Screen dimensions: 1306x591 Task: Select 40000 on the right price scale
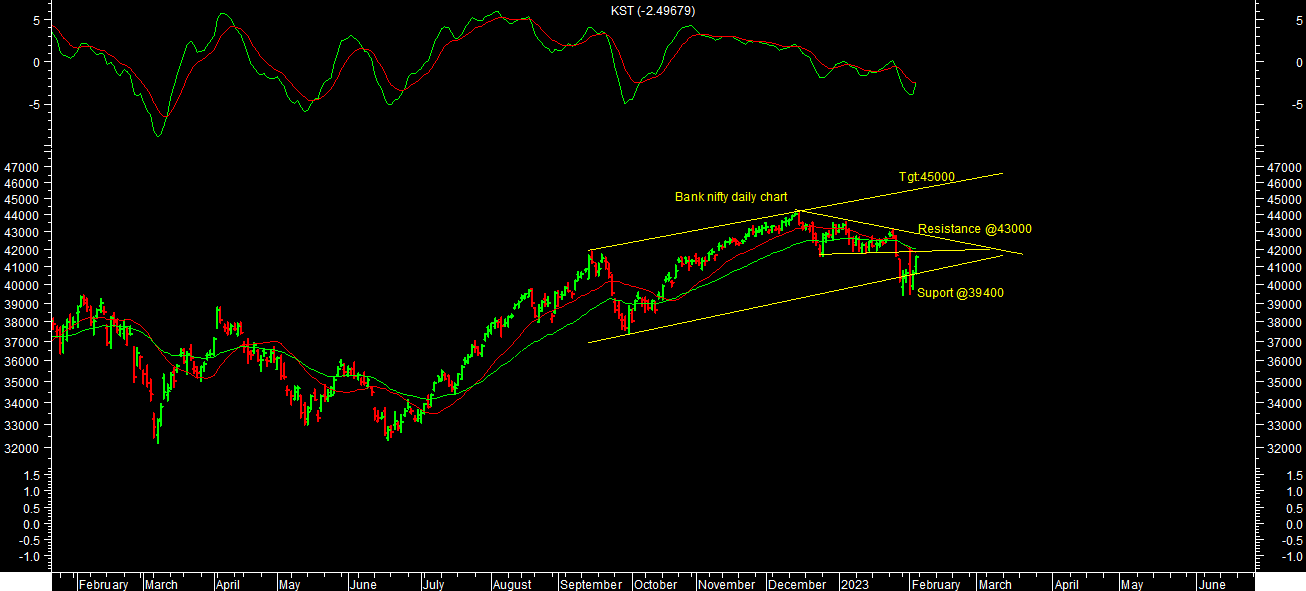click(1283, 285)
